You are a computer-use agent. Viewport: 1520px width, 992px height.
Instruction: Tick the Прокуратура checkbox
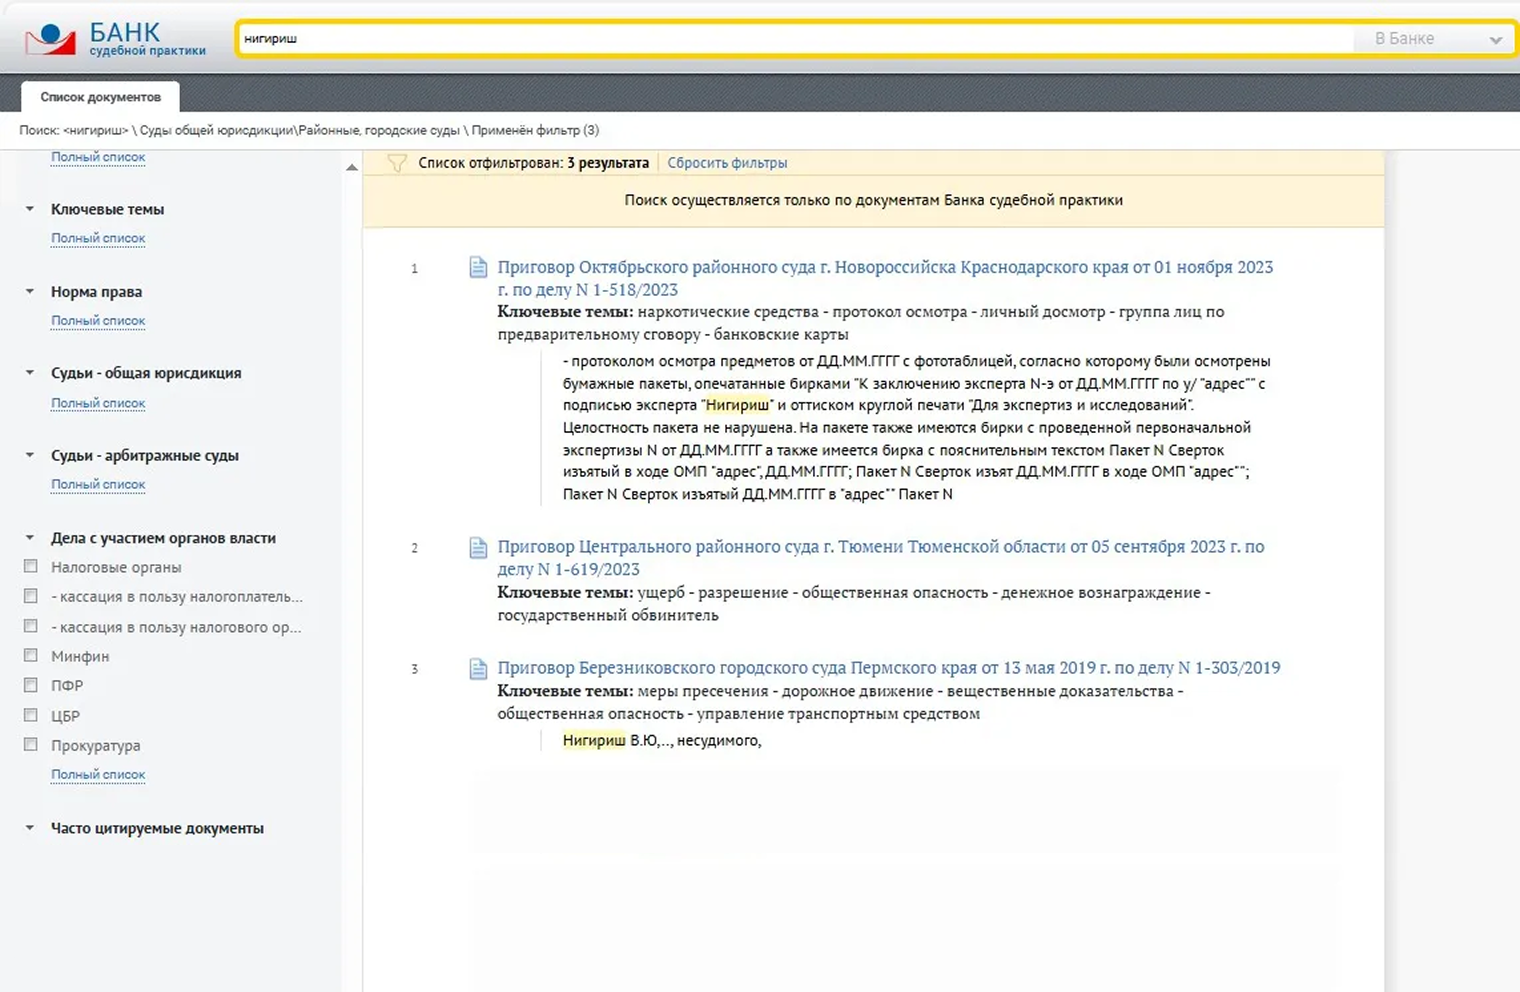[x=31, y=745]
